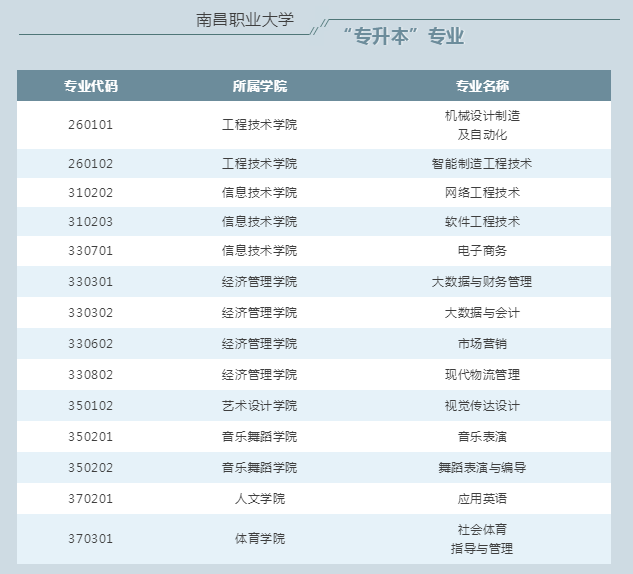633x574 pixels.
Task: Select the 体育学院 college cell
Action: point(259,538)
